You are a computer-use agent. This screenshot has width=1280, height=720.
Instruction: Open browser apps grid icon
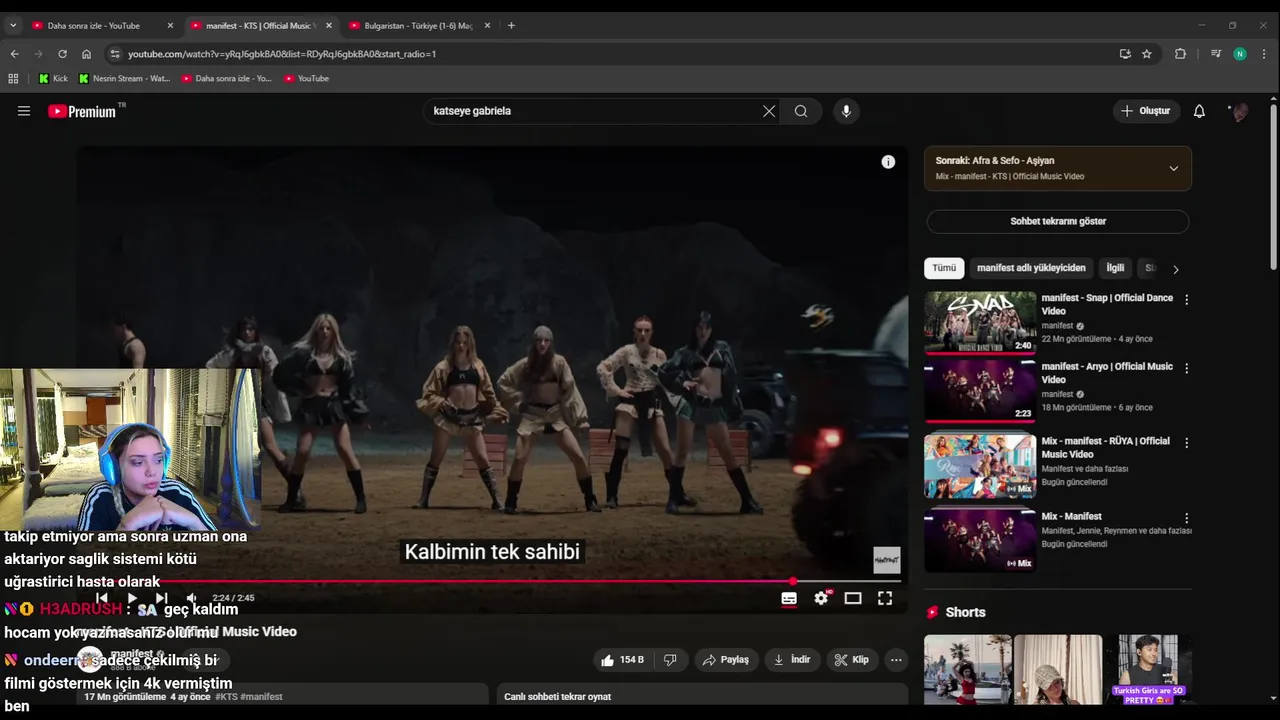(x=13, y=78)
